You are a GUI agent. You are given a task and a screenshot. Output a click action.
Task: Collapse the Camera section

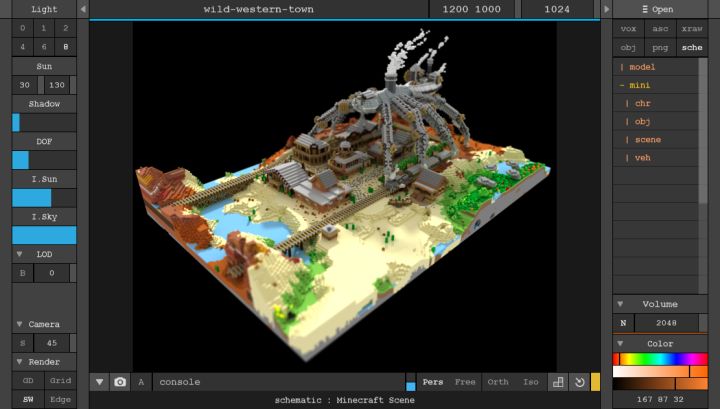point(20,325)
